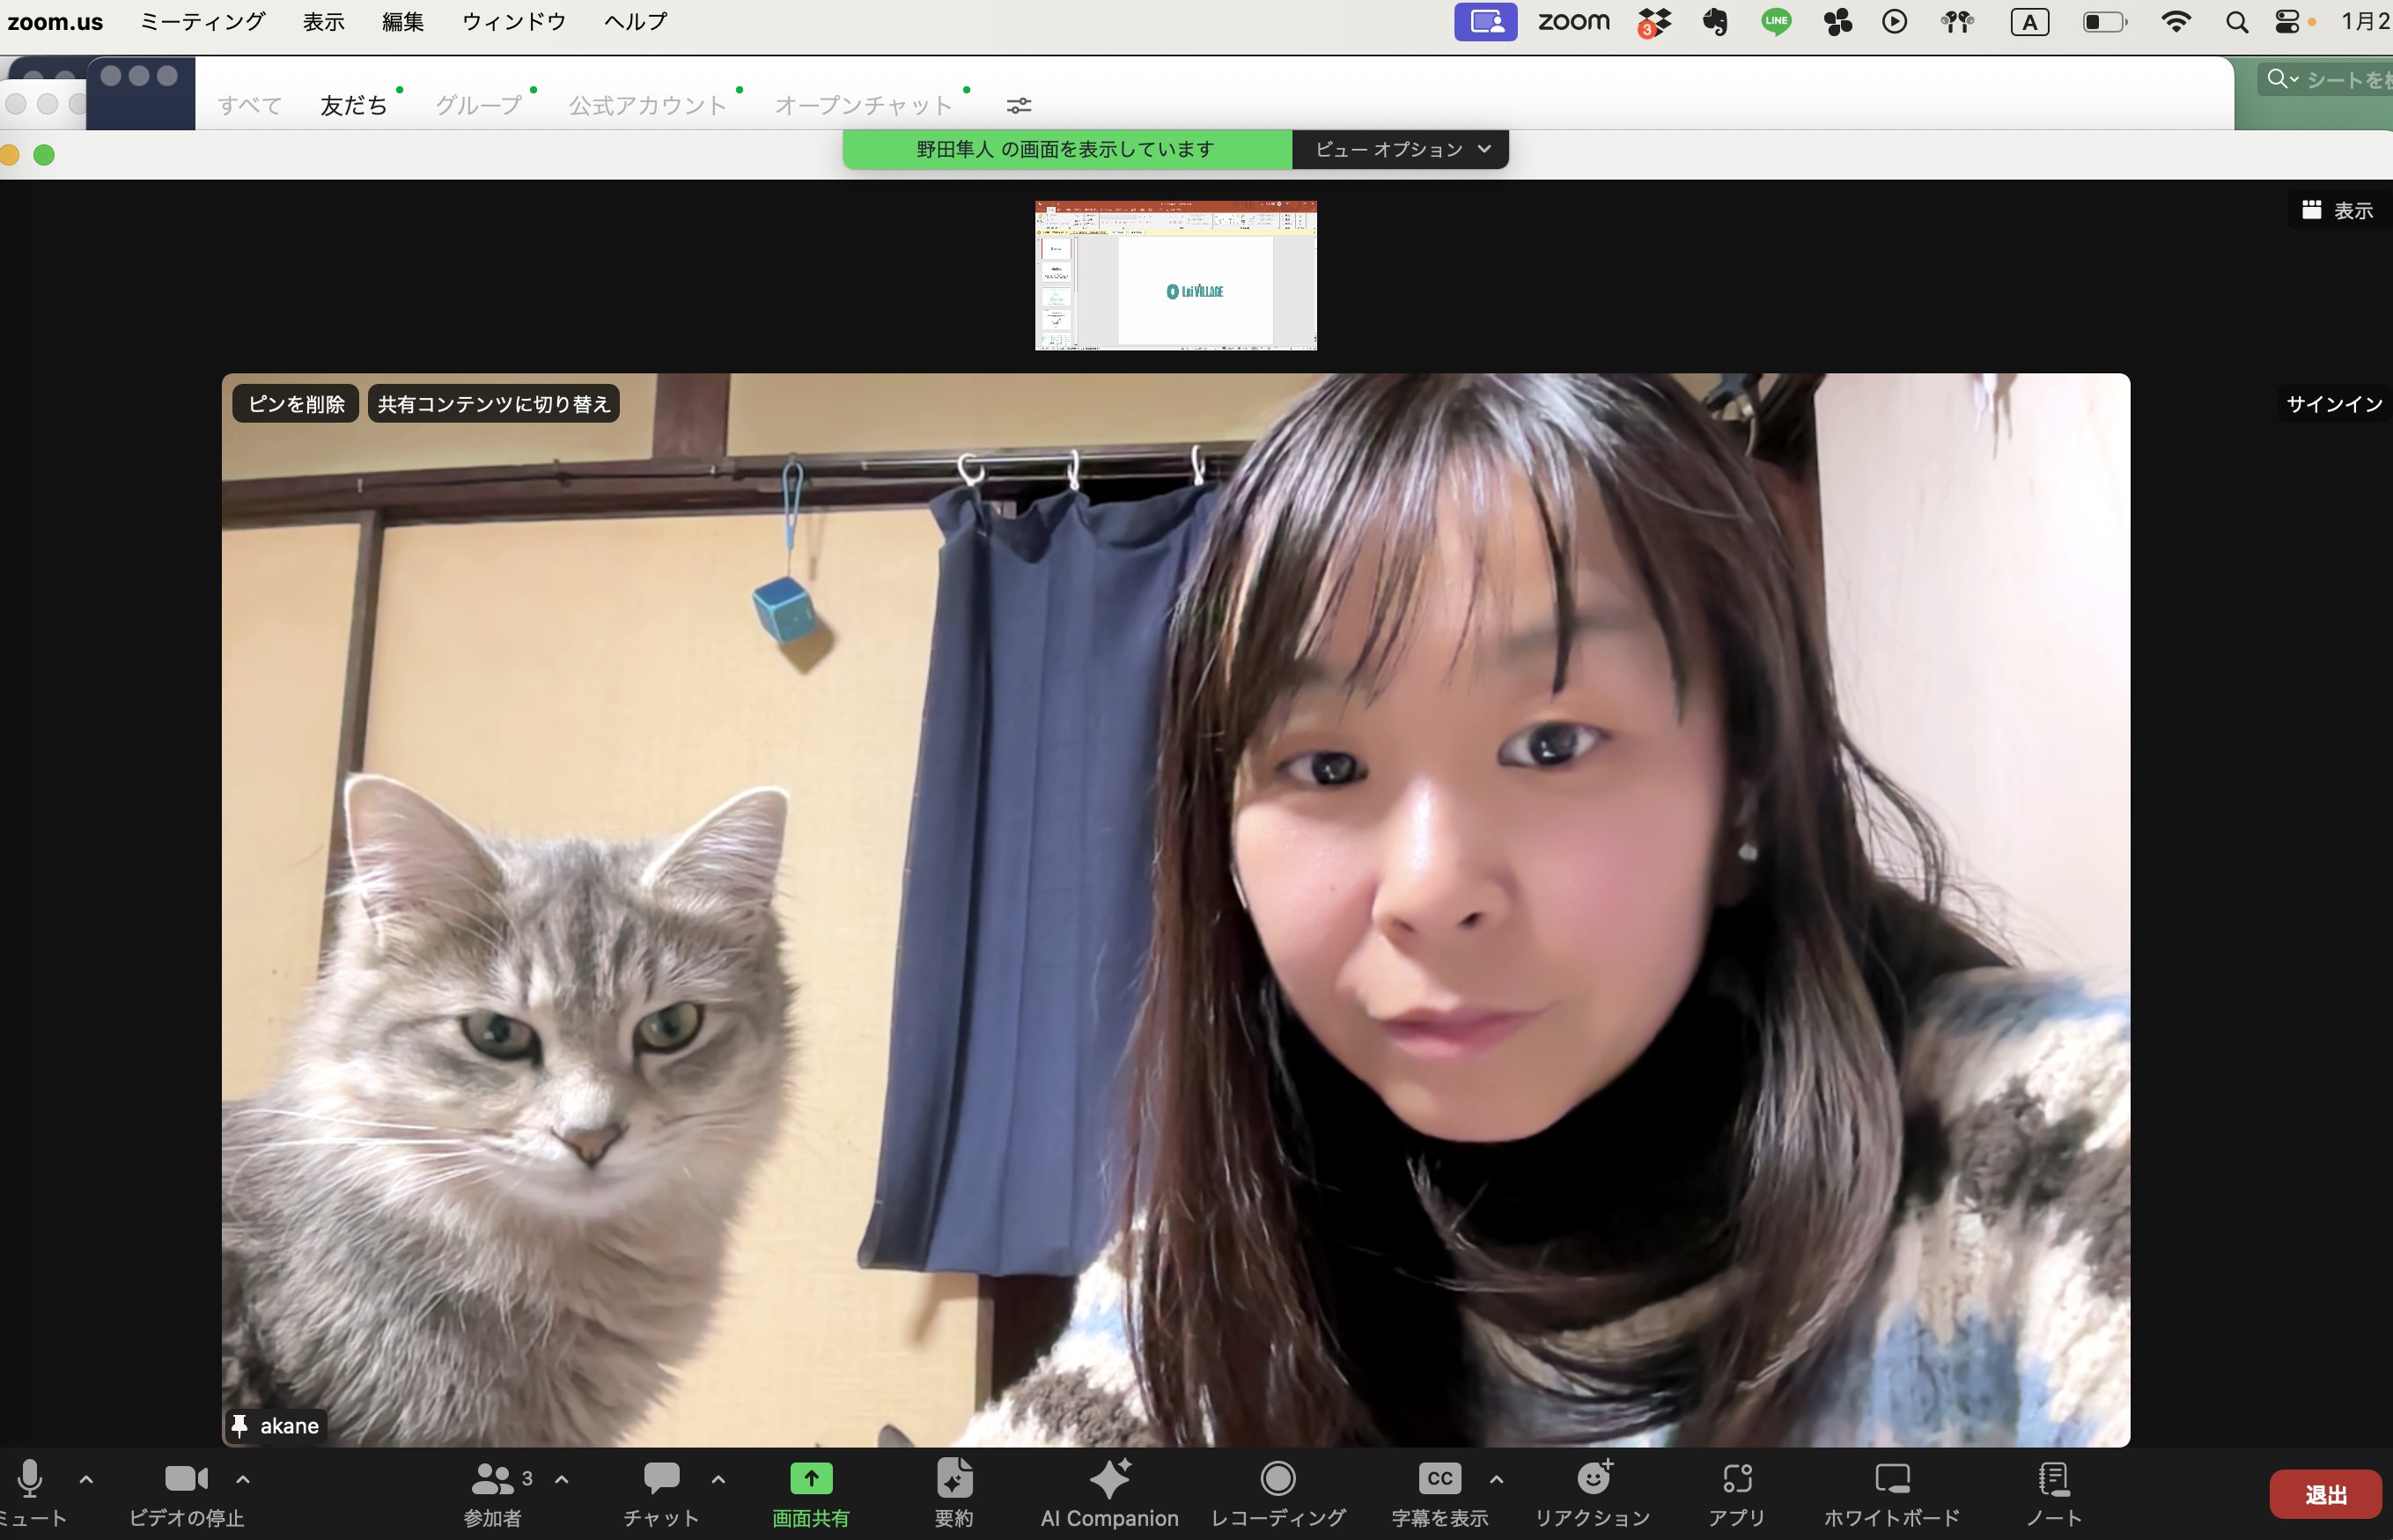Open the Chat bubble icon

click(661, 1478)
